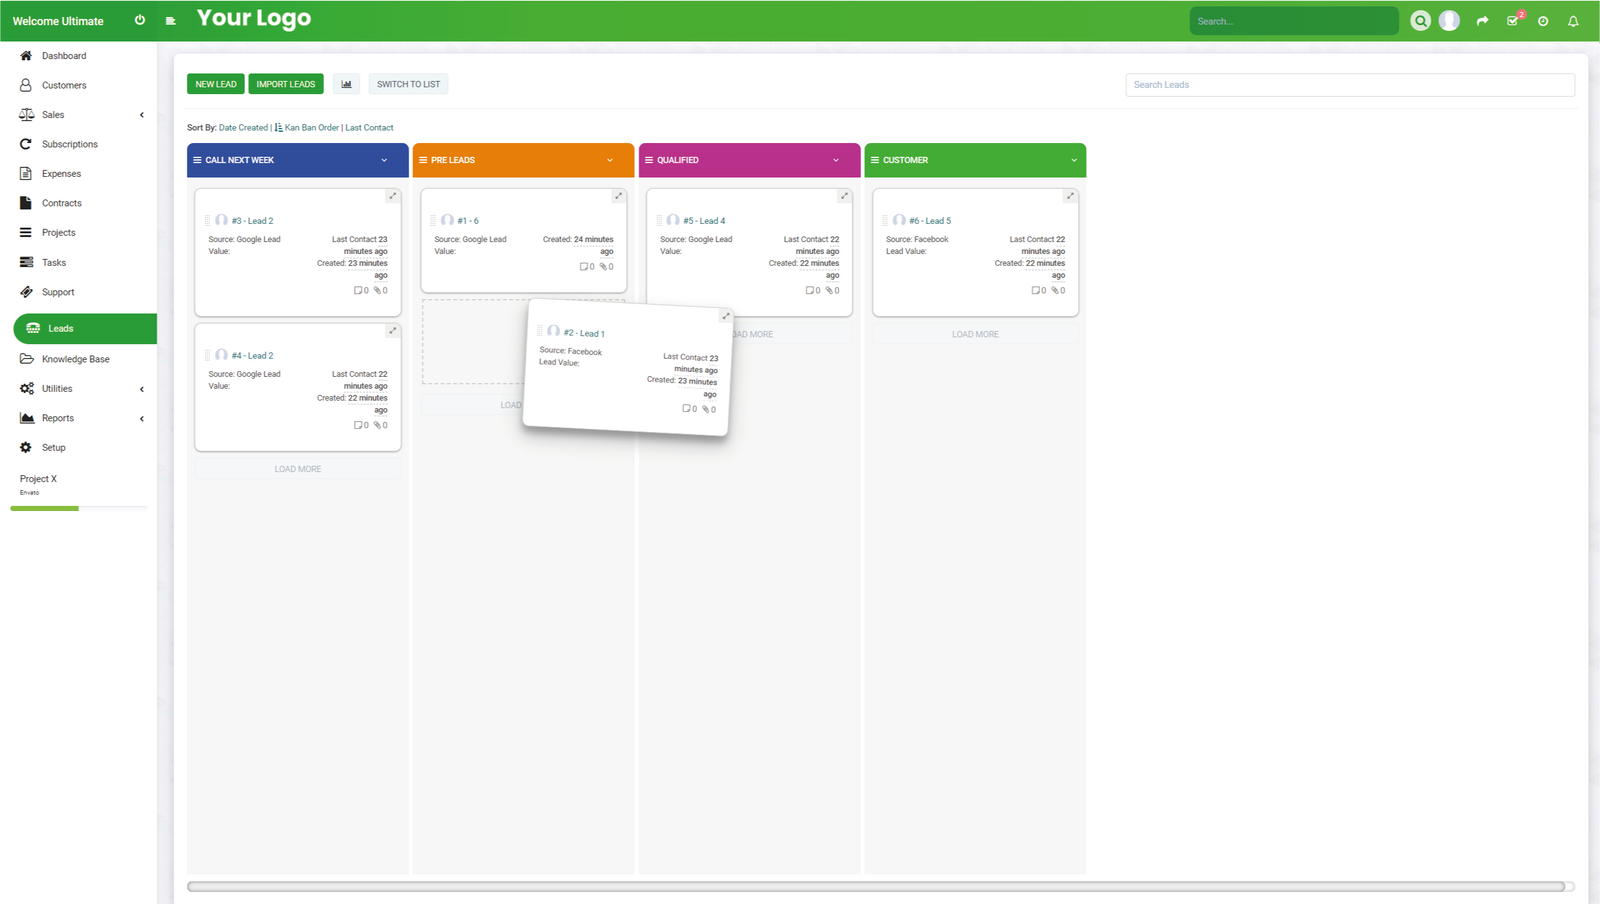
Task: Click the leads chart summary icon
Action: tap(346, 84)
